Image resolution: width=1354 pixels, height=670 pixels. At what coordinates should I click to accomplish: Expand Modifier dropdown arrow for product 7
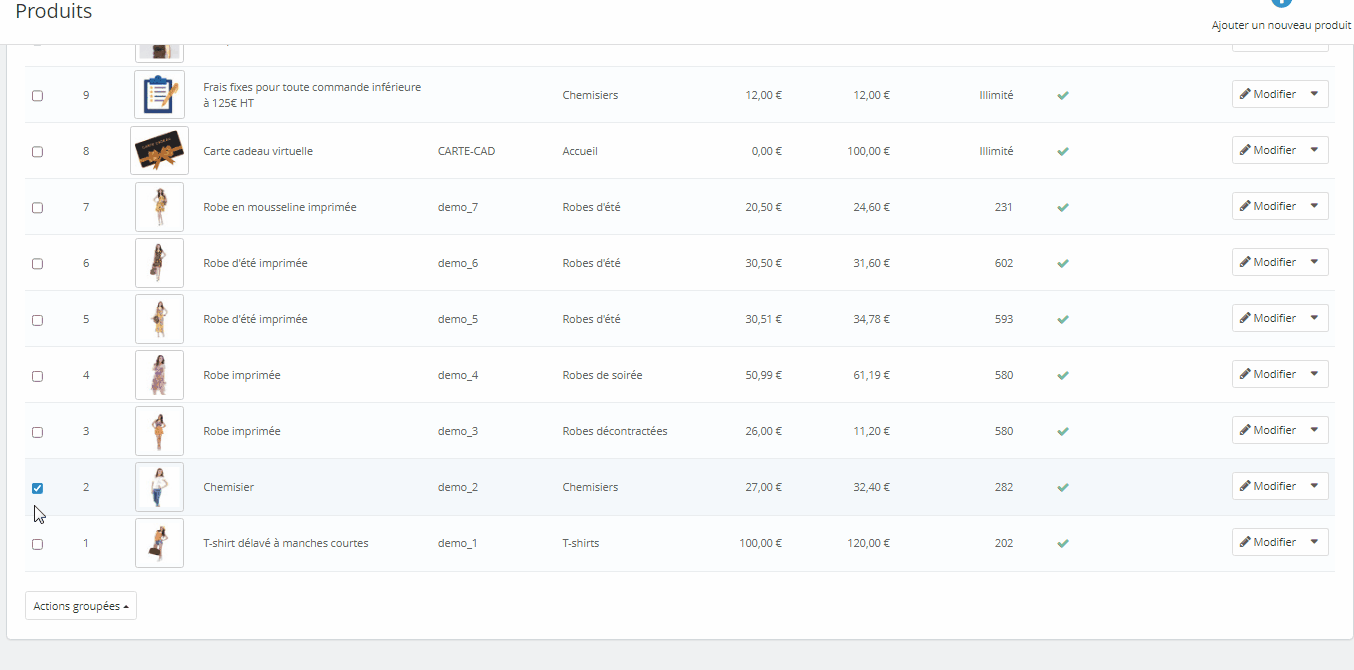1314,206
